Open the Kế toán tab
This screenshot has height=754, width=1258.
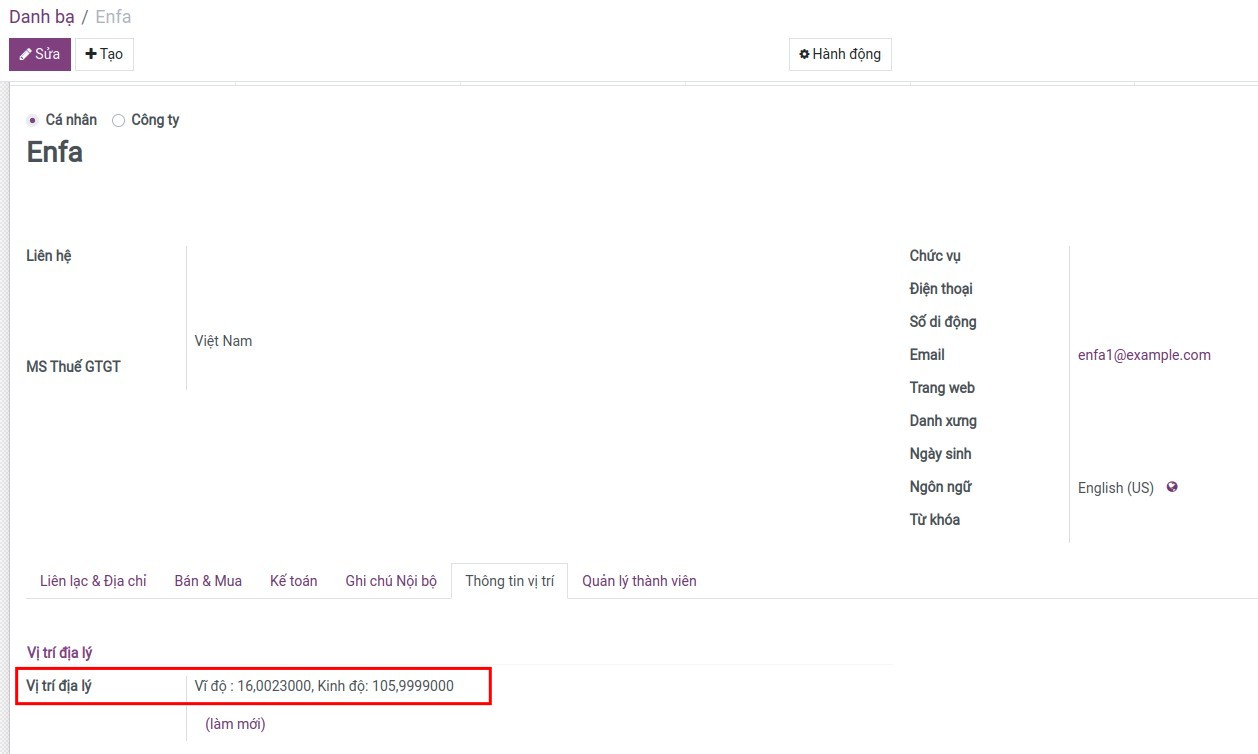293,581
